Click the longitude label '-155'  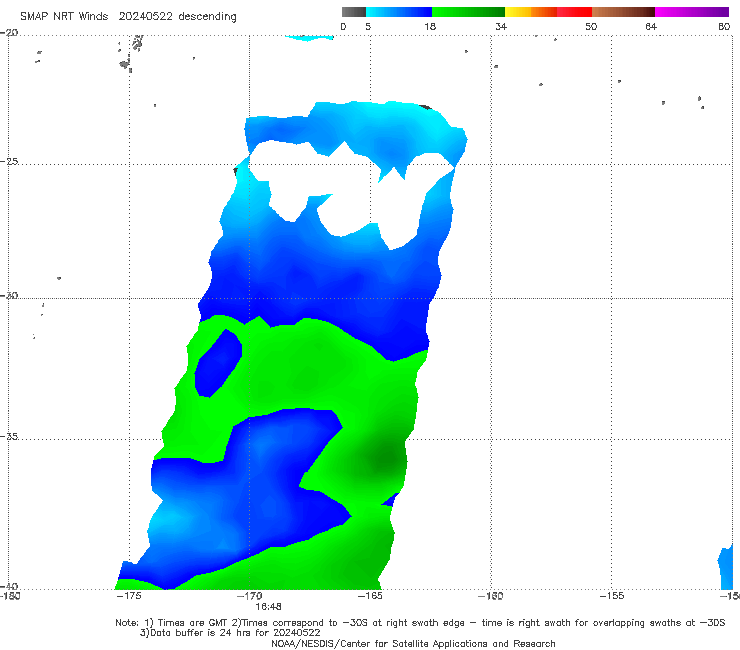612,596
